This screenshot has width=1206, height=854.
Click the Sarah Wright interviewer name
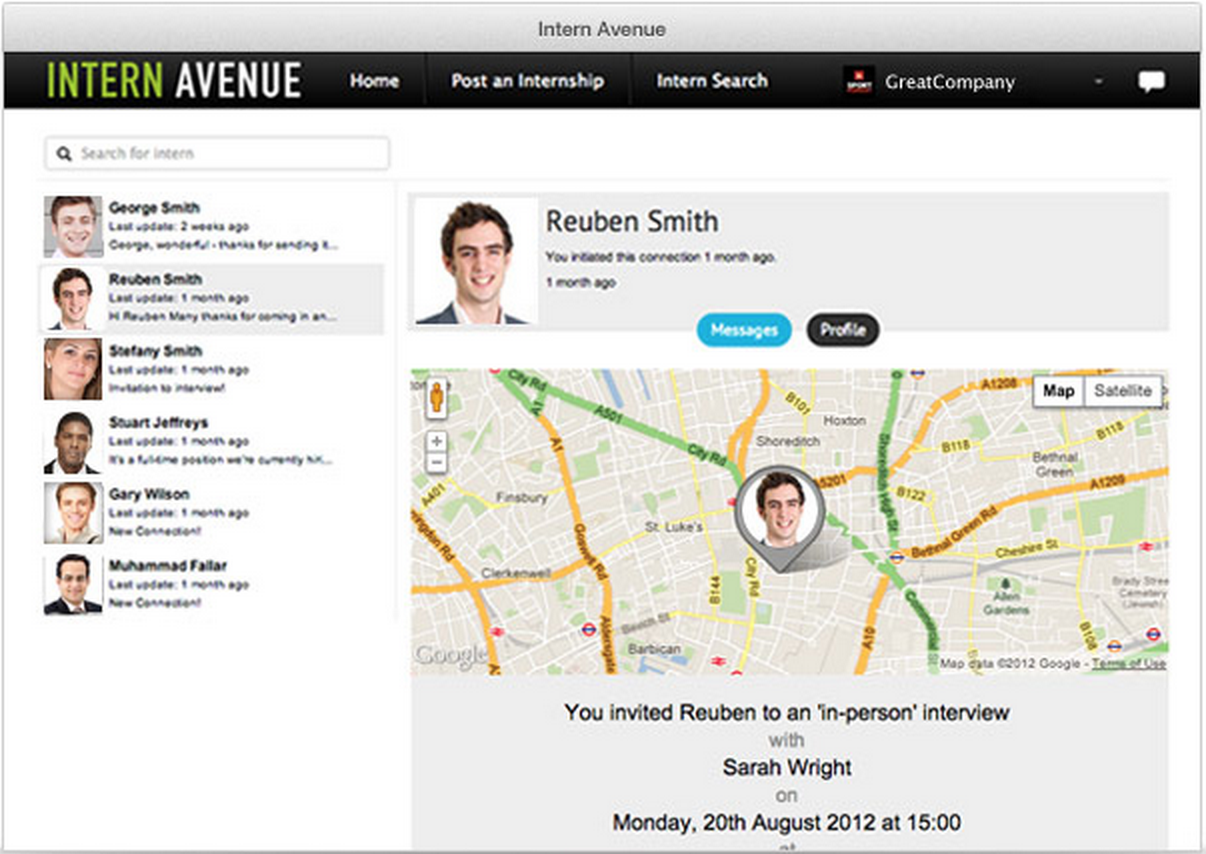(x=787, y=768)
